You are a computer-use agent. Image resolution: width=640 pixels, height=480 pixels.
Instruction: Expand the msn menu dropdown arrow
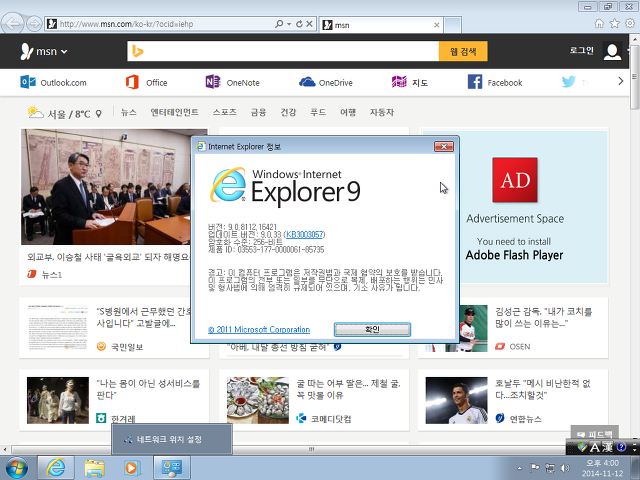click(64, 52)
